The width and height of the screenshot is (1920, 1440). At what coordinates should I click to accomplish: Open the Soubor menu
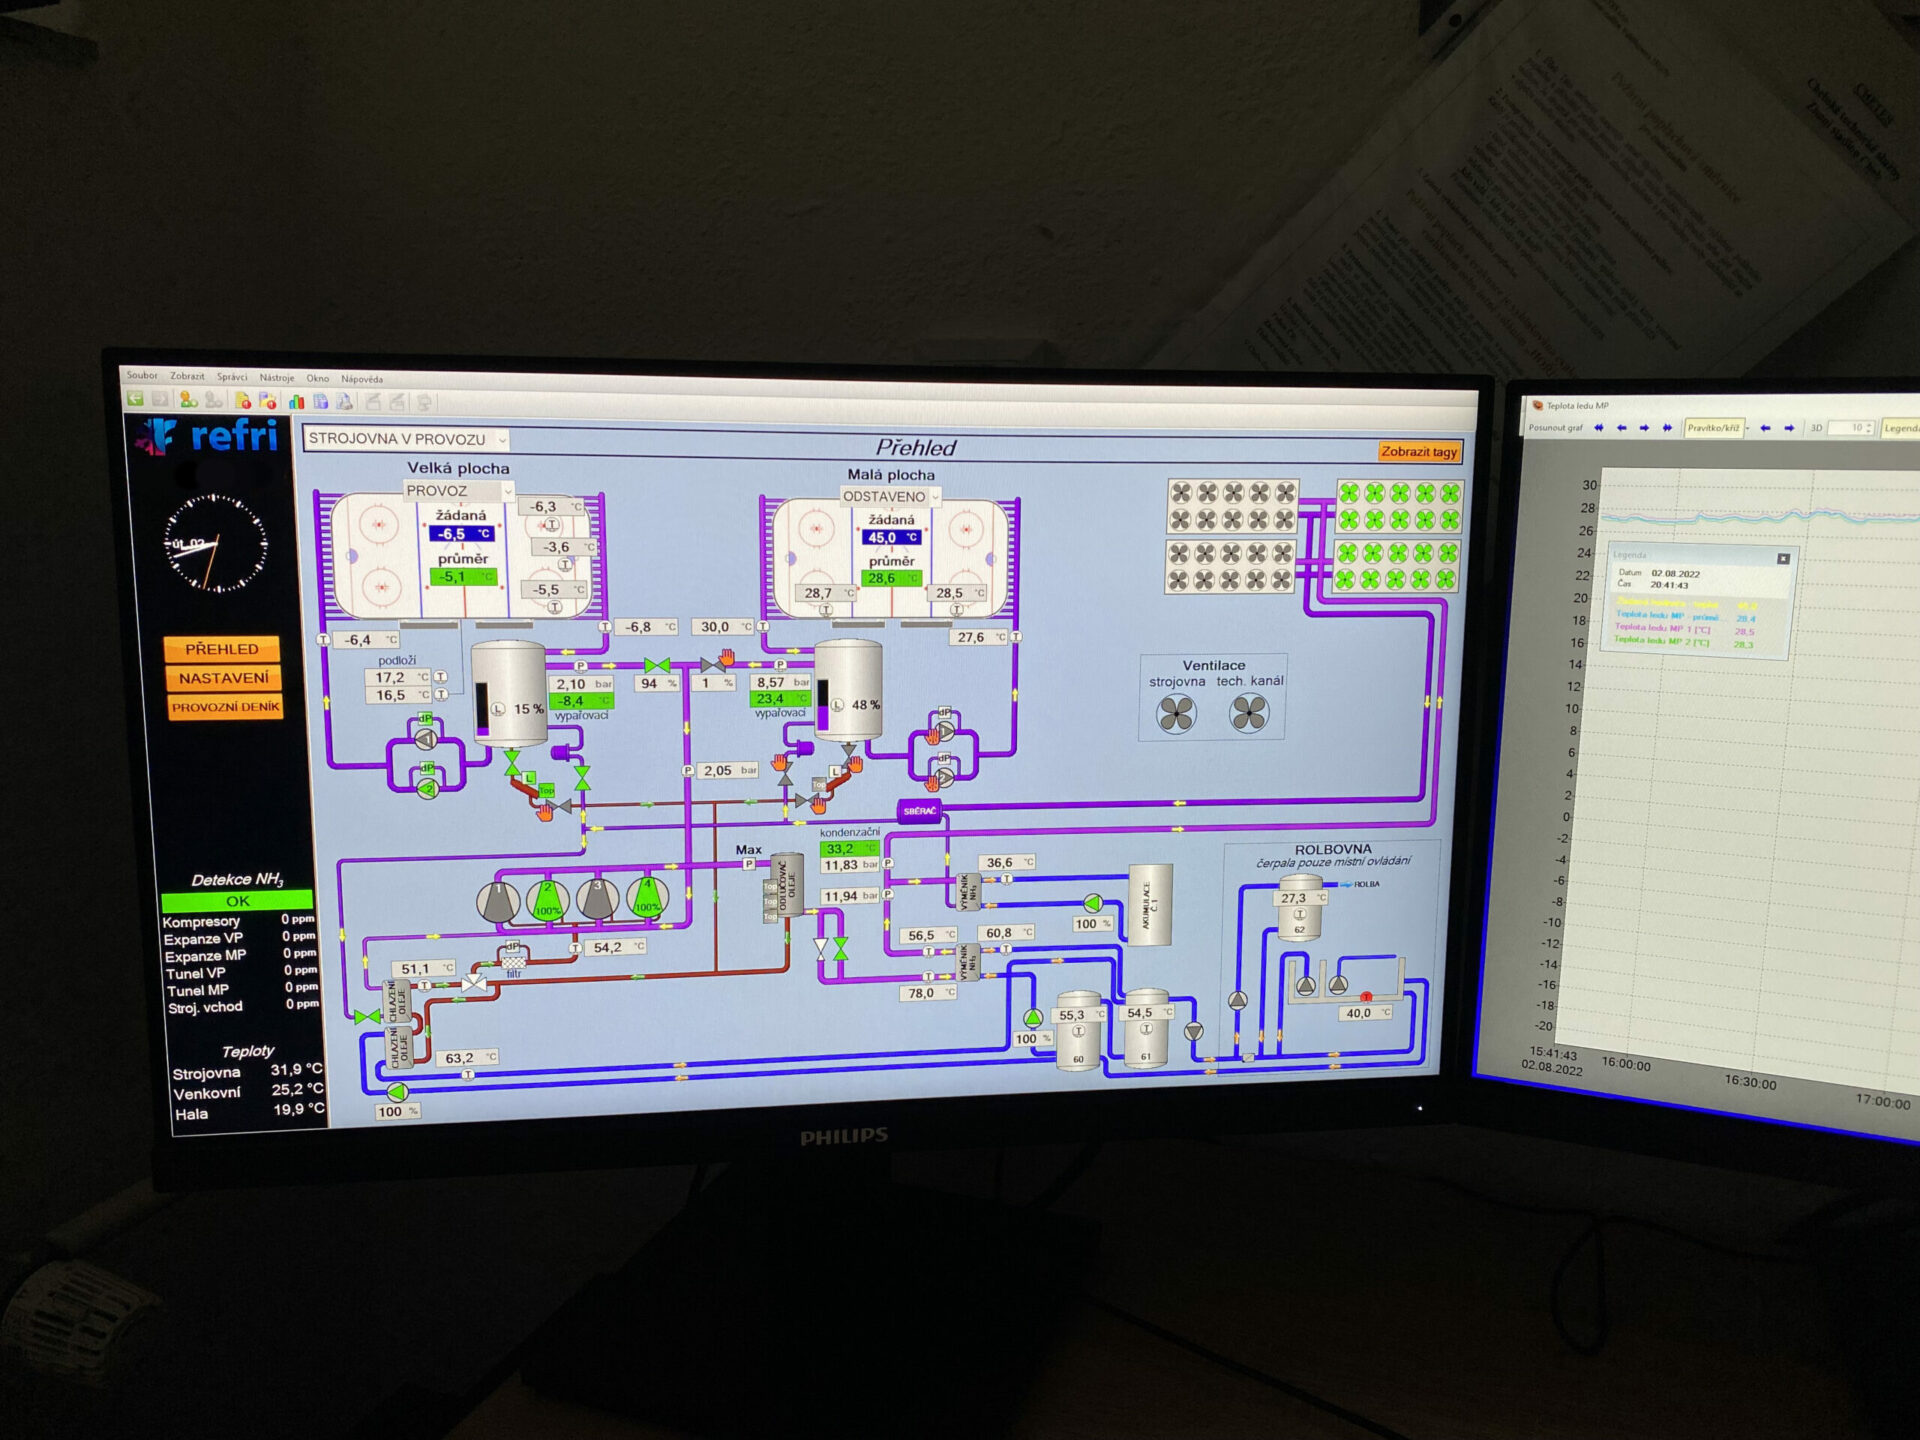point(142,376)
